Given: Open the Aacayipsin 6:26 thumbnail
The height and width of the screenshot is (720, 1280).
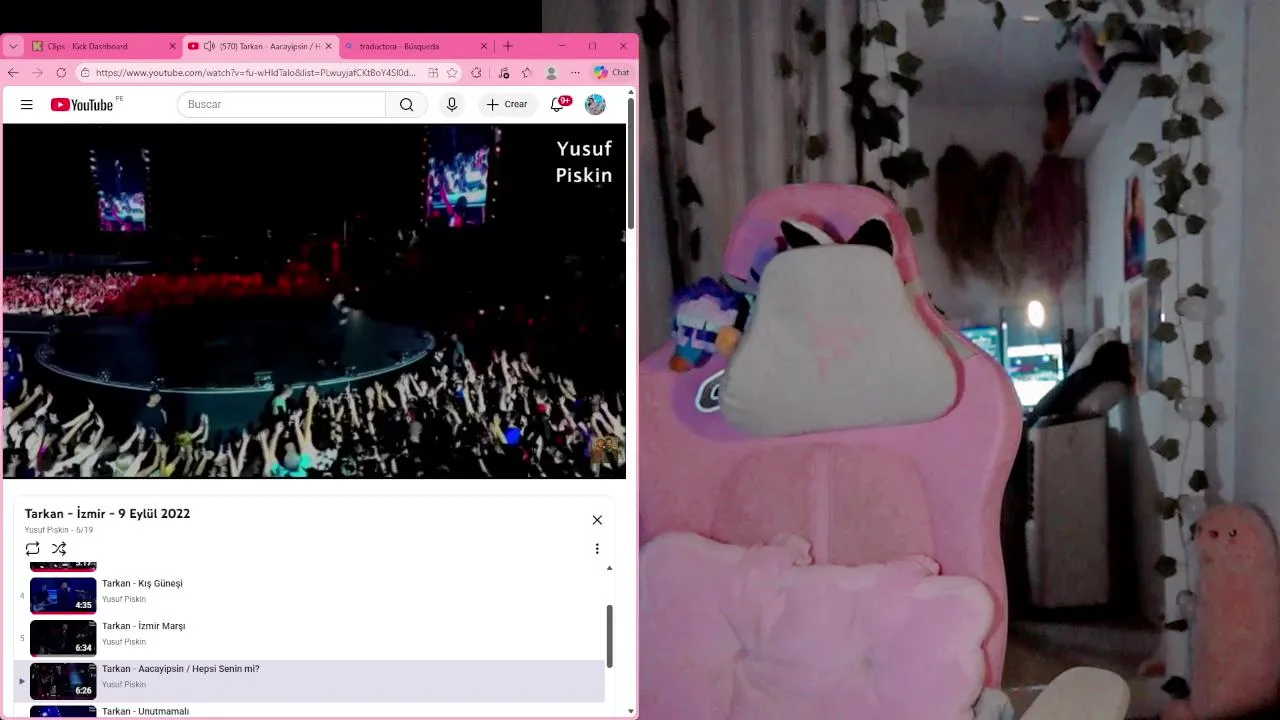Looking at the screenshot, I should pos(63,681).
